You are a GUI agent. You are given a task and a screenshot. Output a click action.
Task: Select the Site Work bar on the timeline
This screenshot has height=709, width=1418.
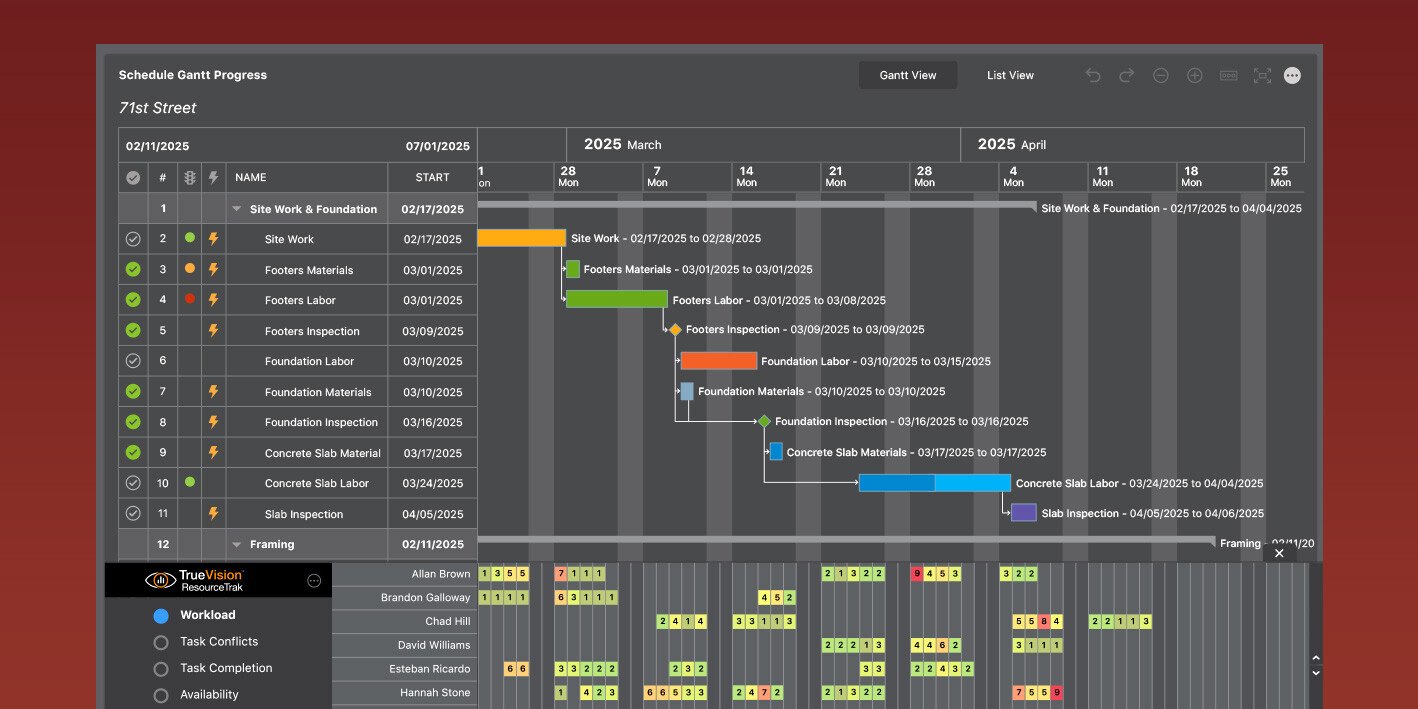(520, 238)
